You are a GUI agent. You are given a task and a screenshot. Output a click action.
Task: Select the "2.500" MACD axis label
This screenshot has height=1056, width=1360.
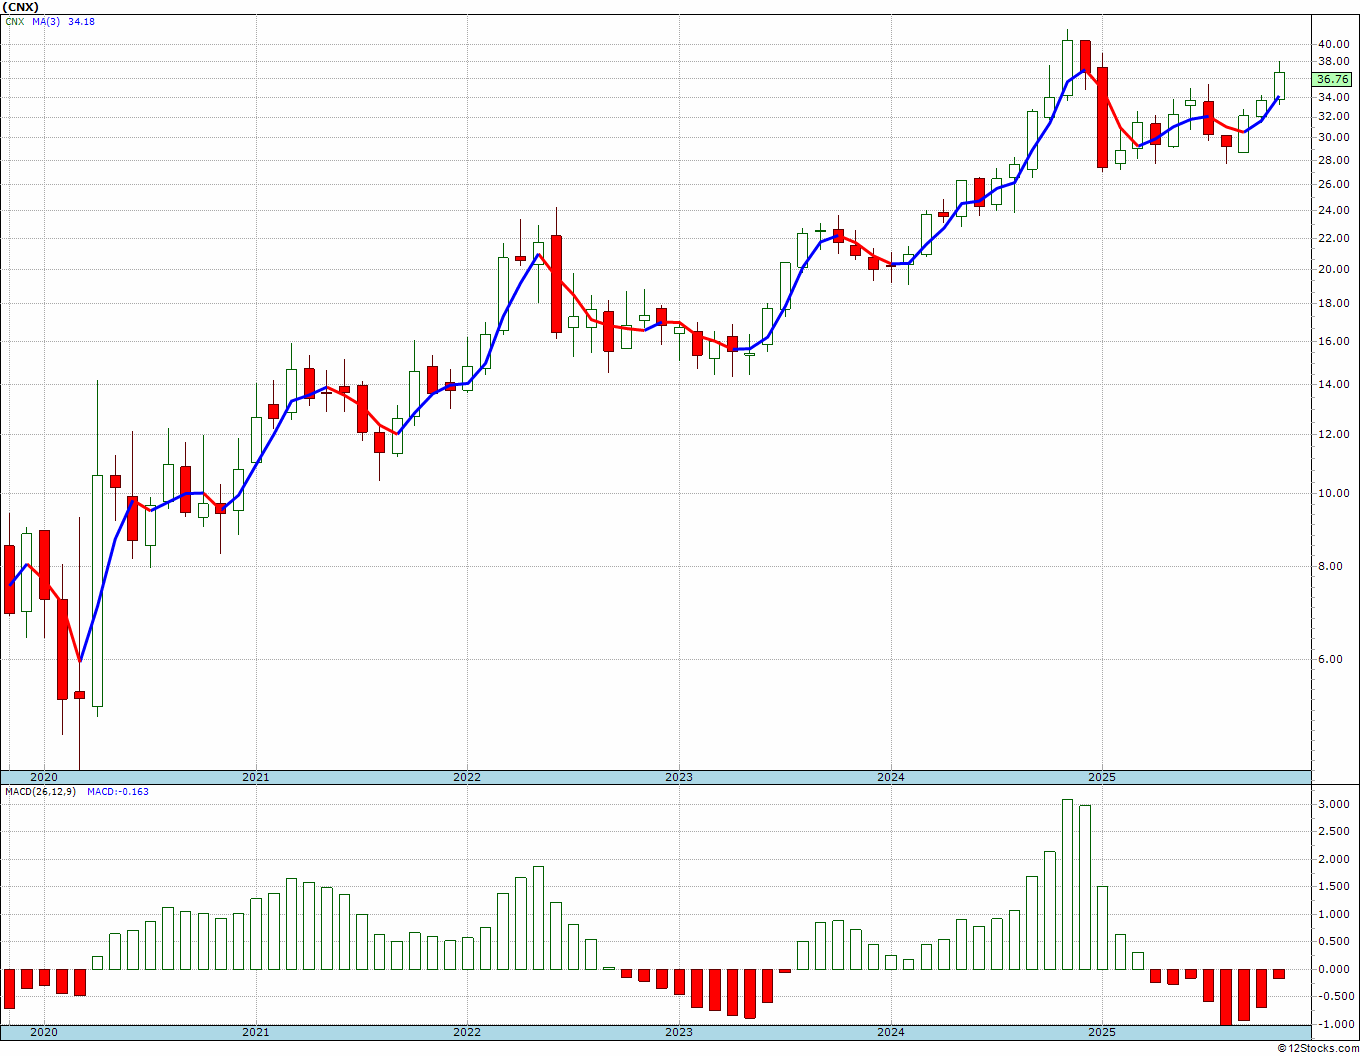tap(1333, 832)
